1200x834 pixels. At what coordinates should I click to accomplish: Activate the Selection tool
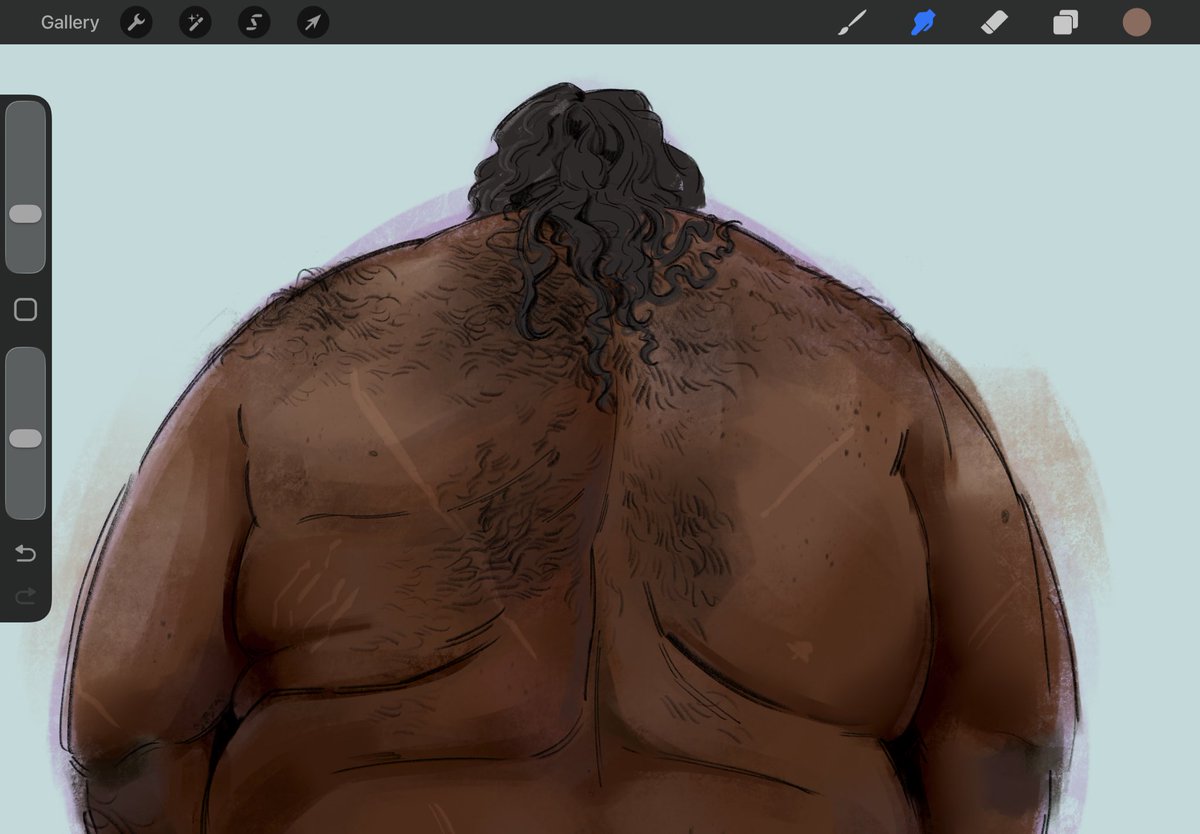click(252, 22)
